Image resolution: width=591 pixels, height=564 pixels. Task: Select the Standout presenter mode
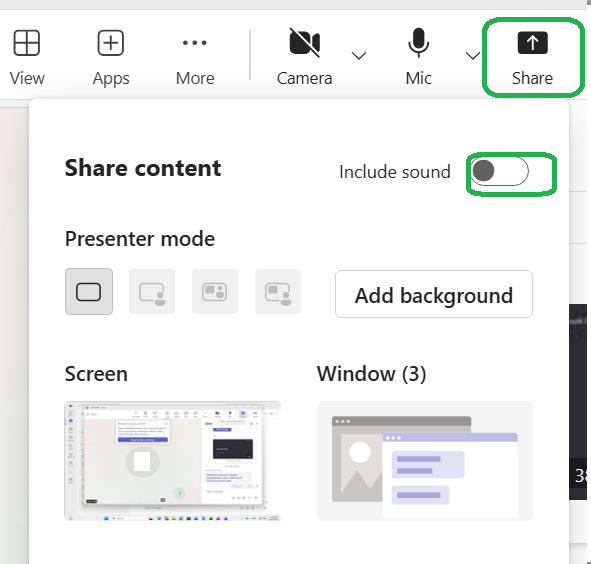pos(152,291)
